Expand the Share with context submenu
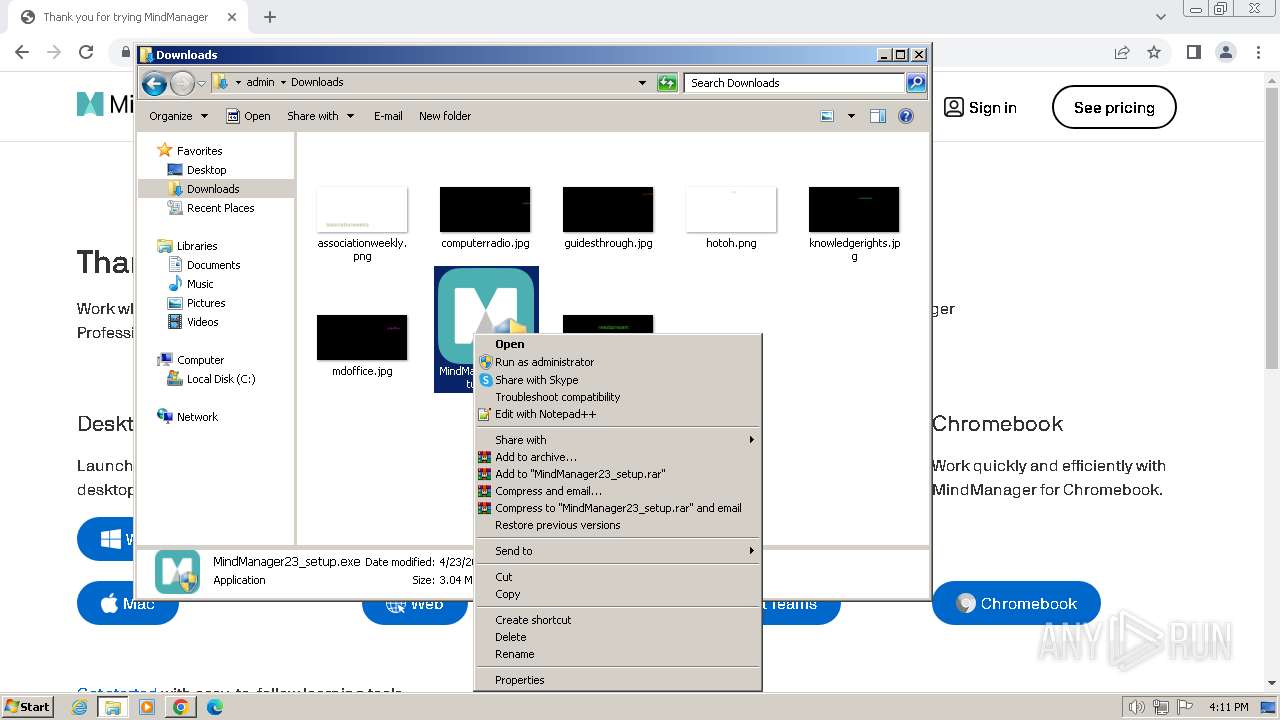 pos(617,440)
